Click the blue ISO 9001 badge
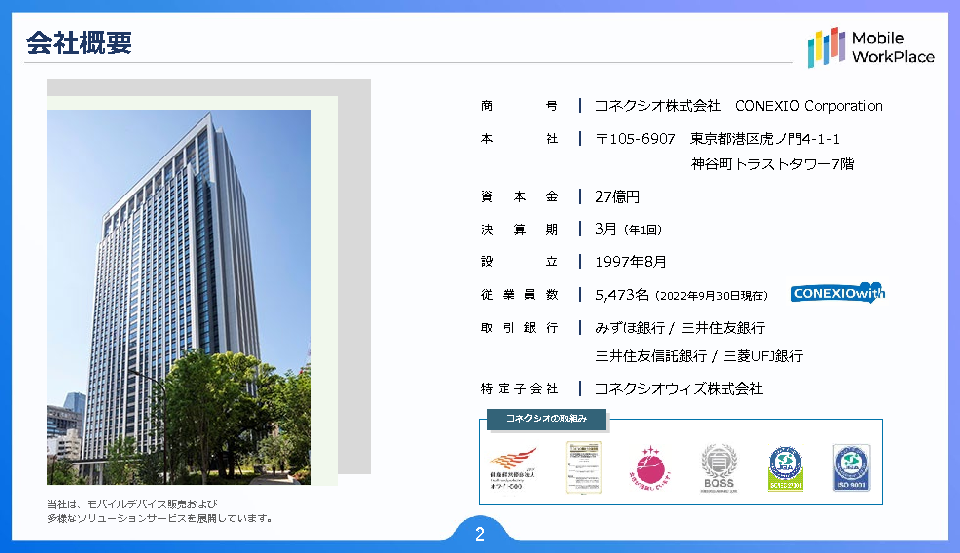This screenshot has width=960, height=553. [849, 467]
